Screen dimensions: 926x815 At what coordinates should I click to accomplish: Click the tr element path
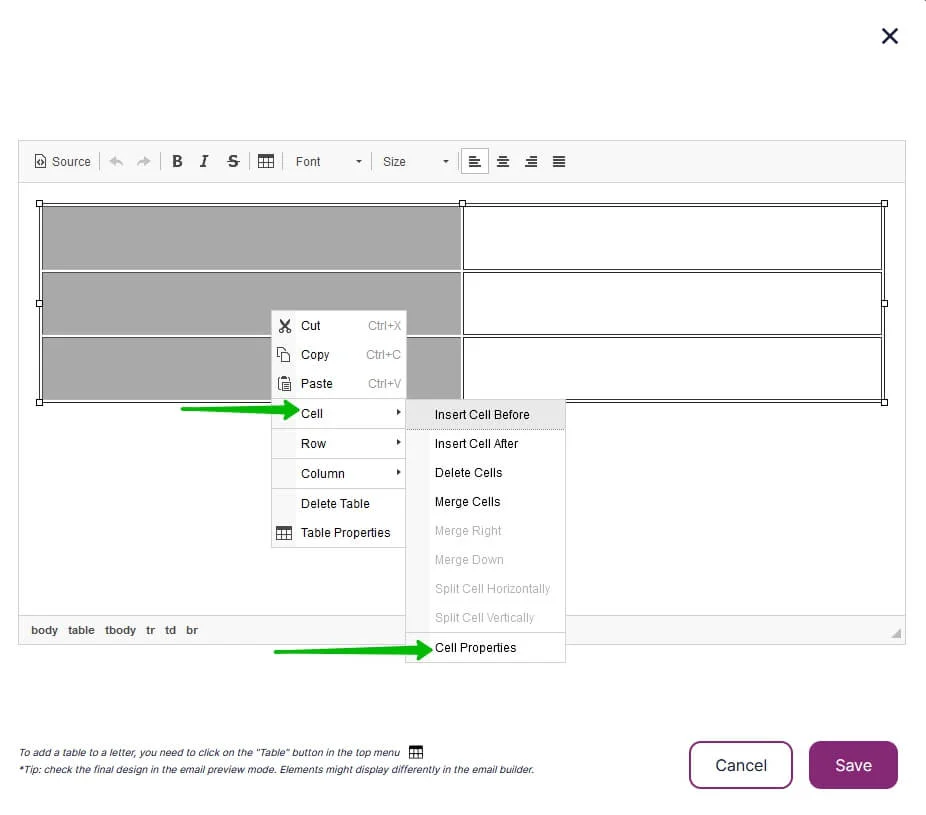151,630
